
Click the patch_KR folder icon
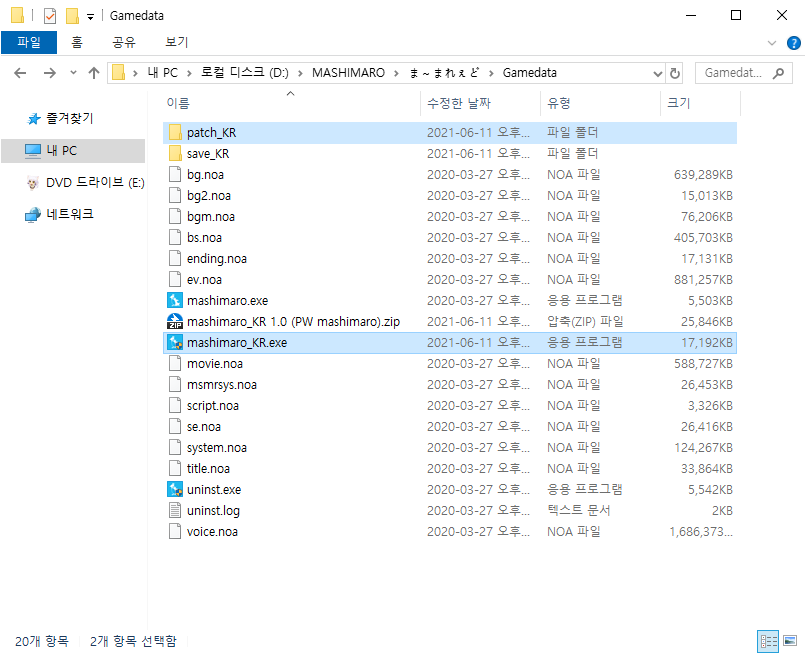click(175, 133)
